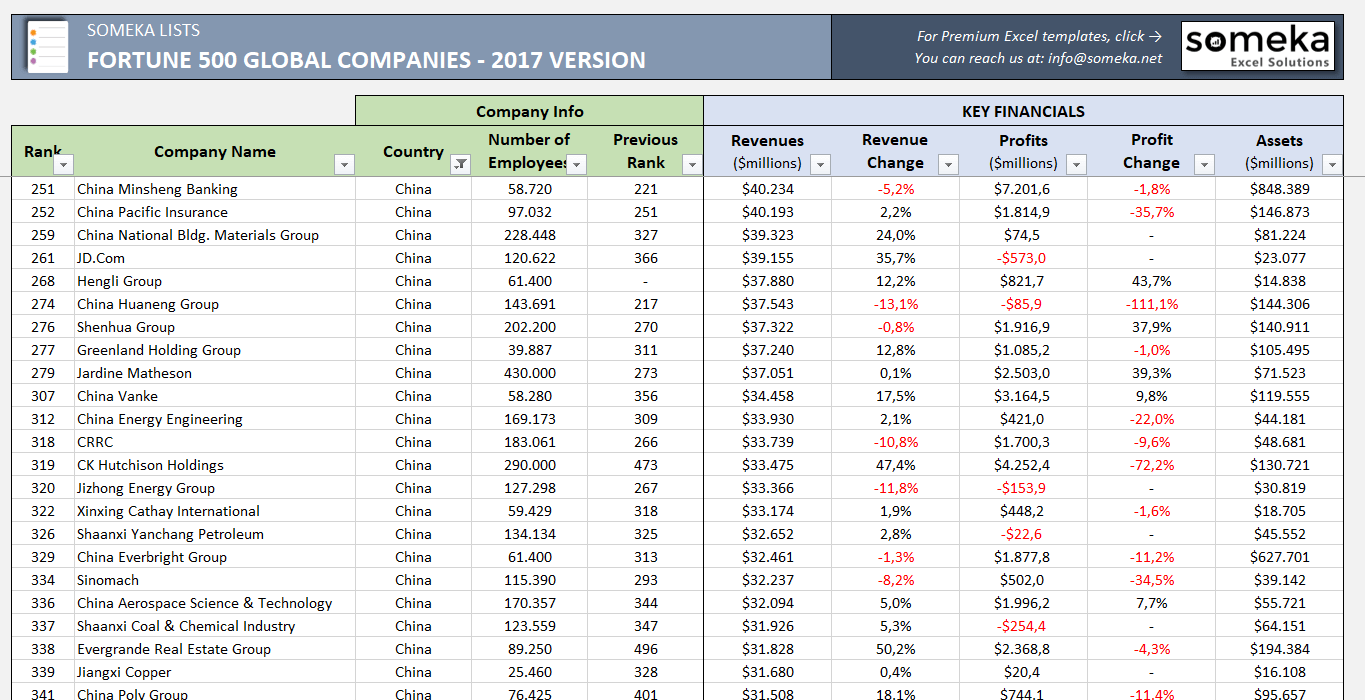Click the profit change -72,2% cell

pyautogui.click(x=1151, y=465)
